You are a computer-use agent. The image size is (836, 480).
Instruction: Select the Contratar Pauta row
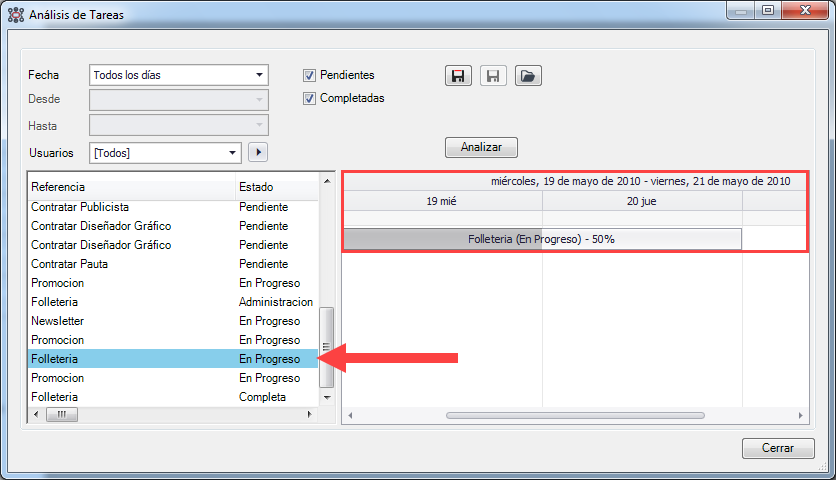[x=173, y=264]
